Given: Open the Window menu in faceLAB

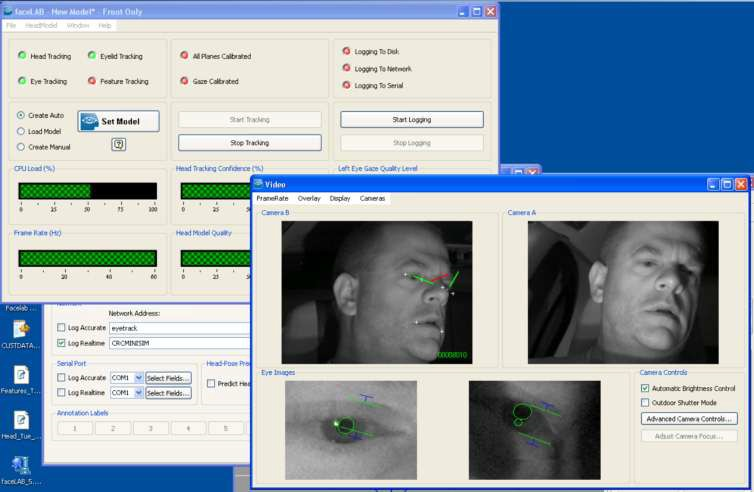Looking at the screenshot, I should click(78, 25).
